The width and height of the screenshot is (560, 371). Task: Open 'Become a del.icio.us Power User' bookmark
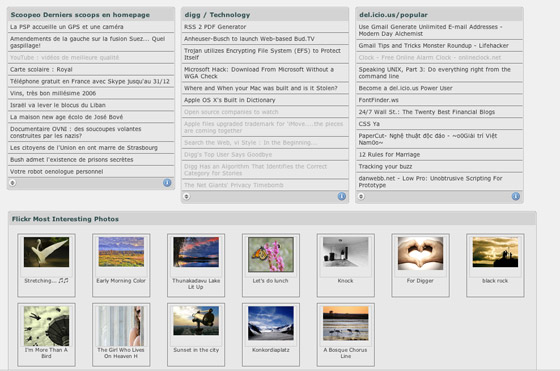[405, 88]
